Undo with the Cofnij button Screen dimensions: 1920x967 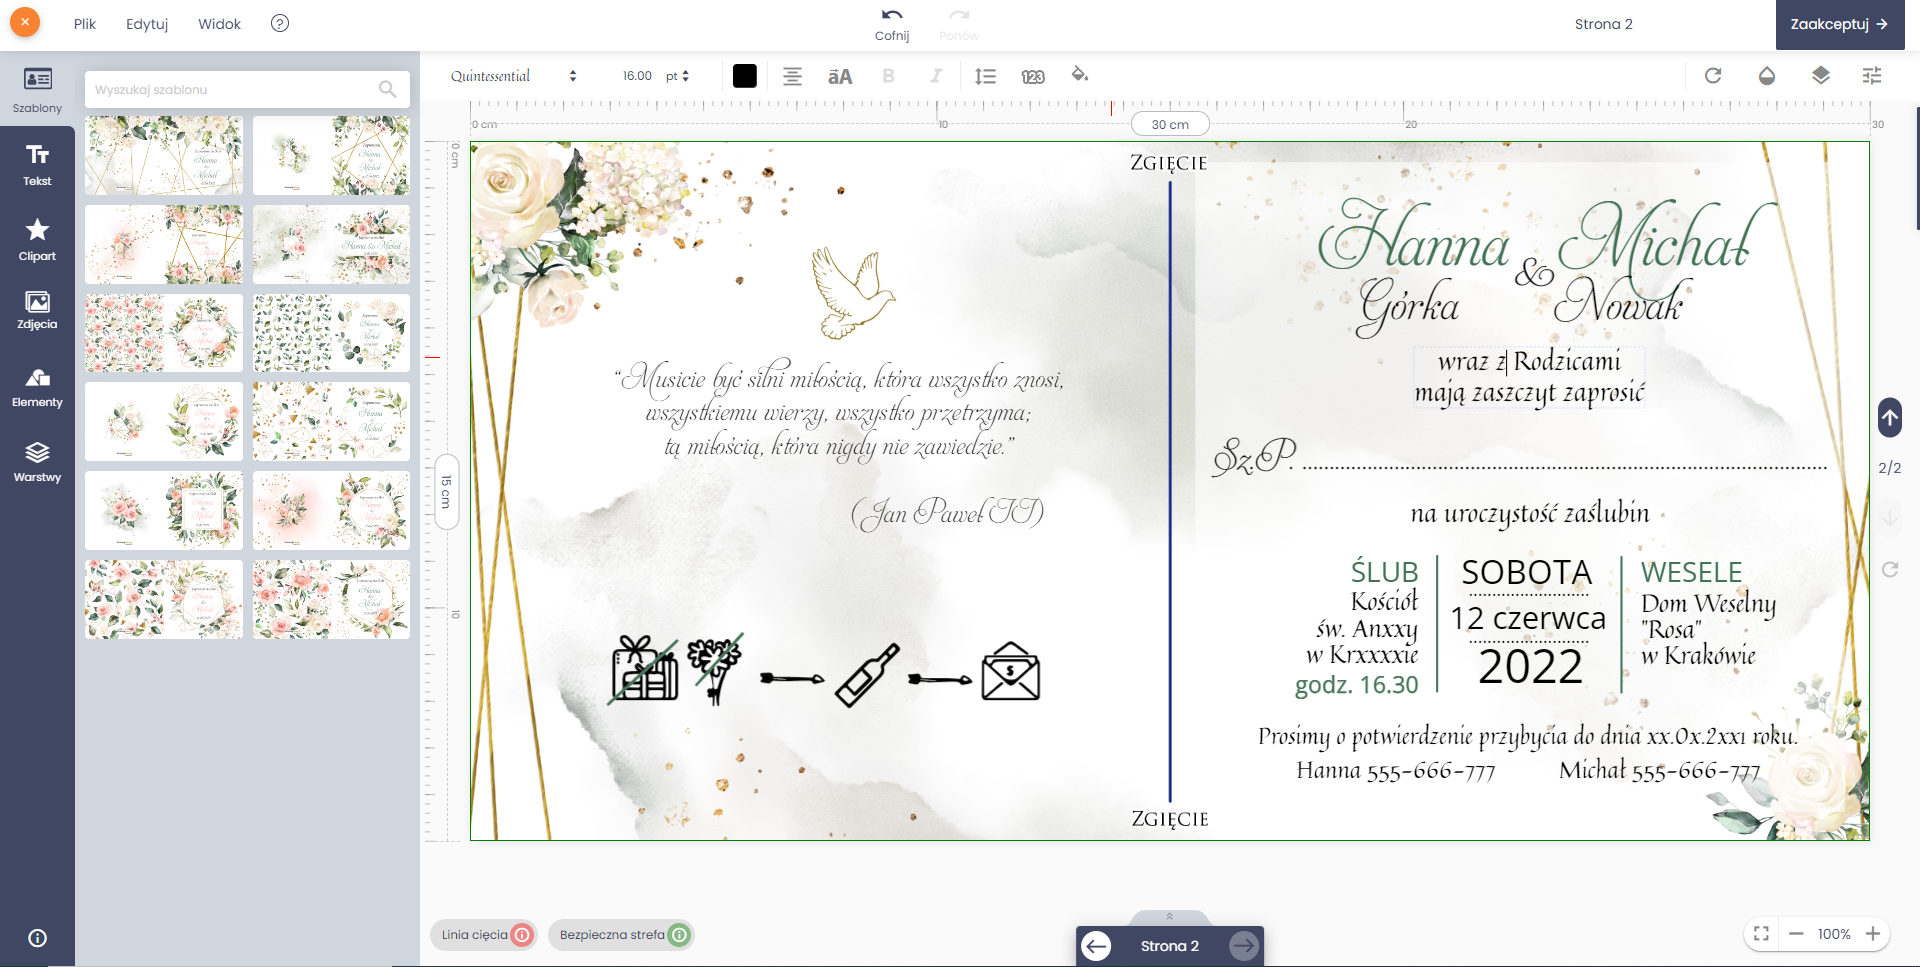(x=892, y=24)
